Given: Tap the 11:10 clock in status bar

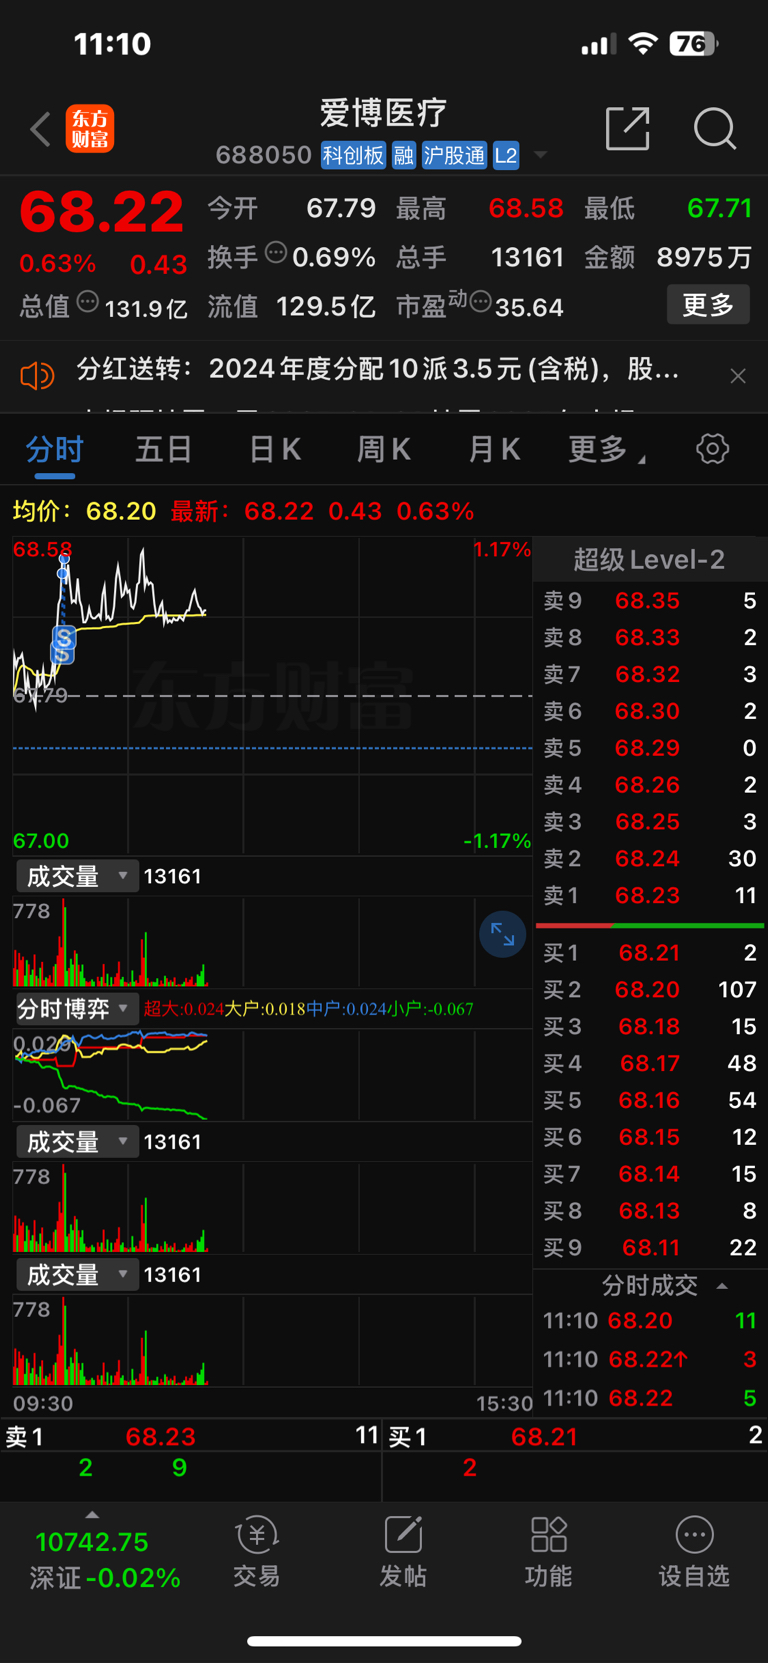Looking at the screenshot, I should 112,44.
